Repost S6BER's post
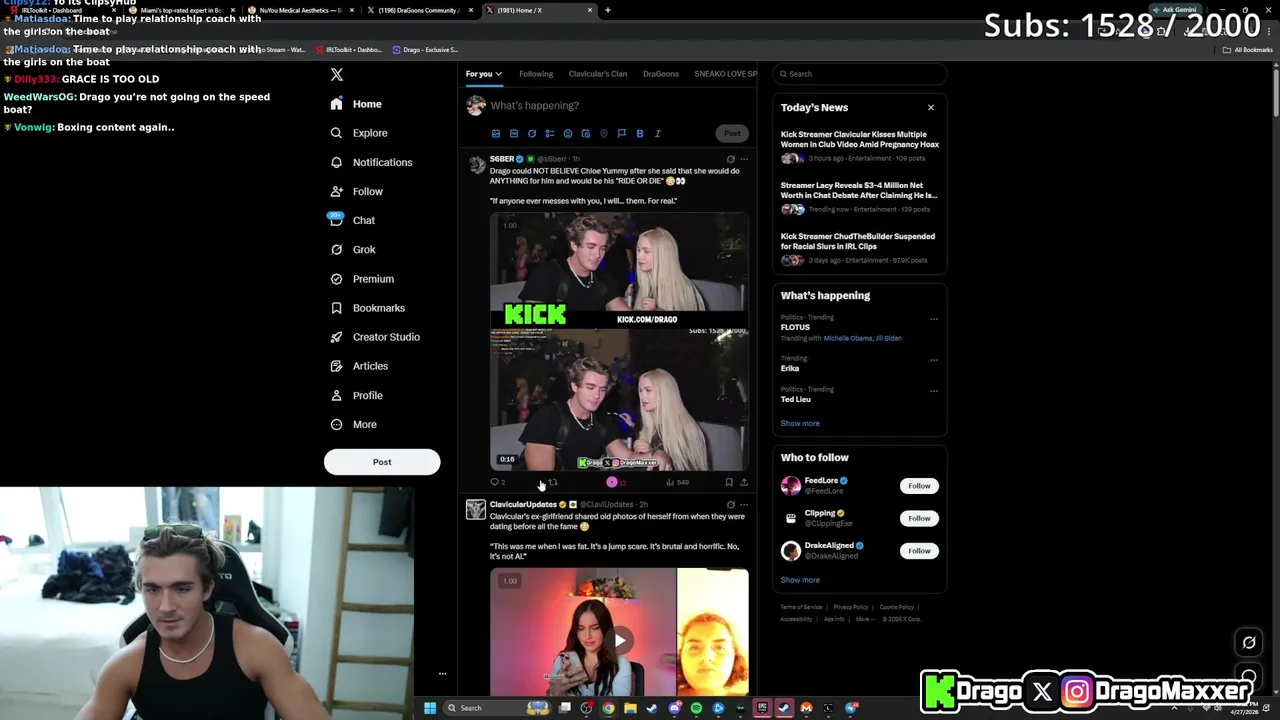 click(553, 482)
